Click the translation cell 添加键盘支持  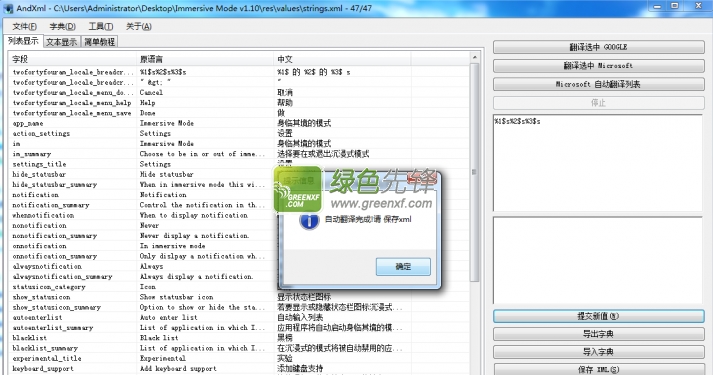click(x=300, y=369)
